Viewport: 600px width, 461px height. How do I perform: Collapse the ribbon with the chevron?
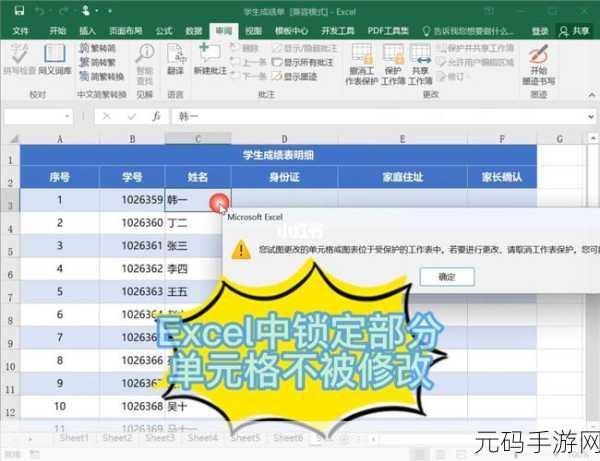pos(592,95)
